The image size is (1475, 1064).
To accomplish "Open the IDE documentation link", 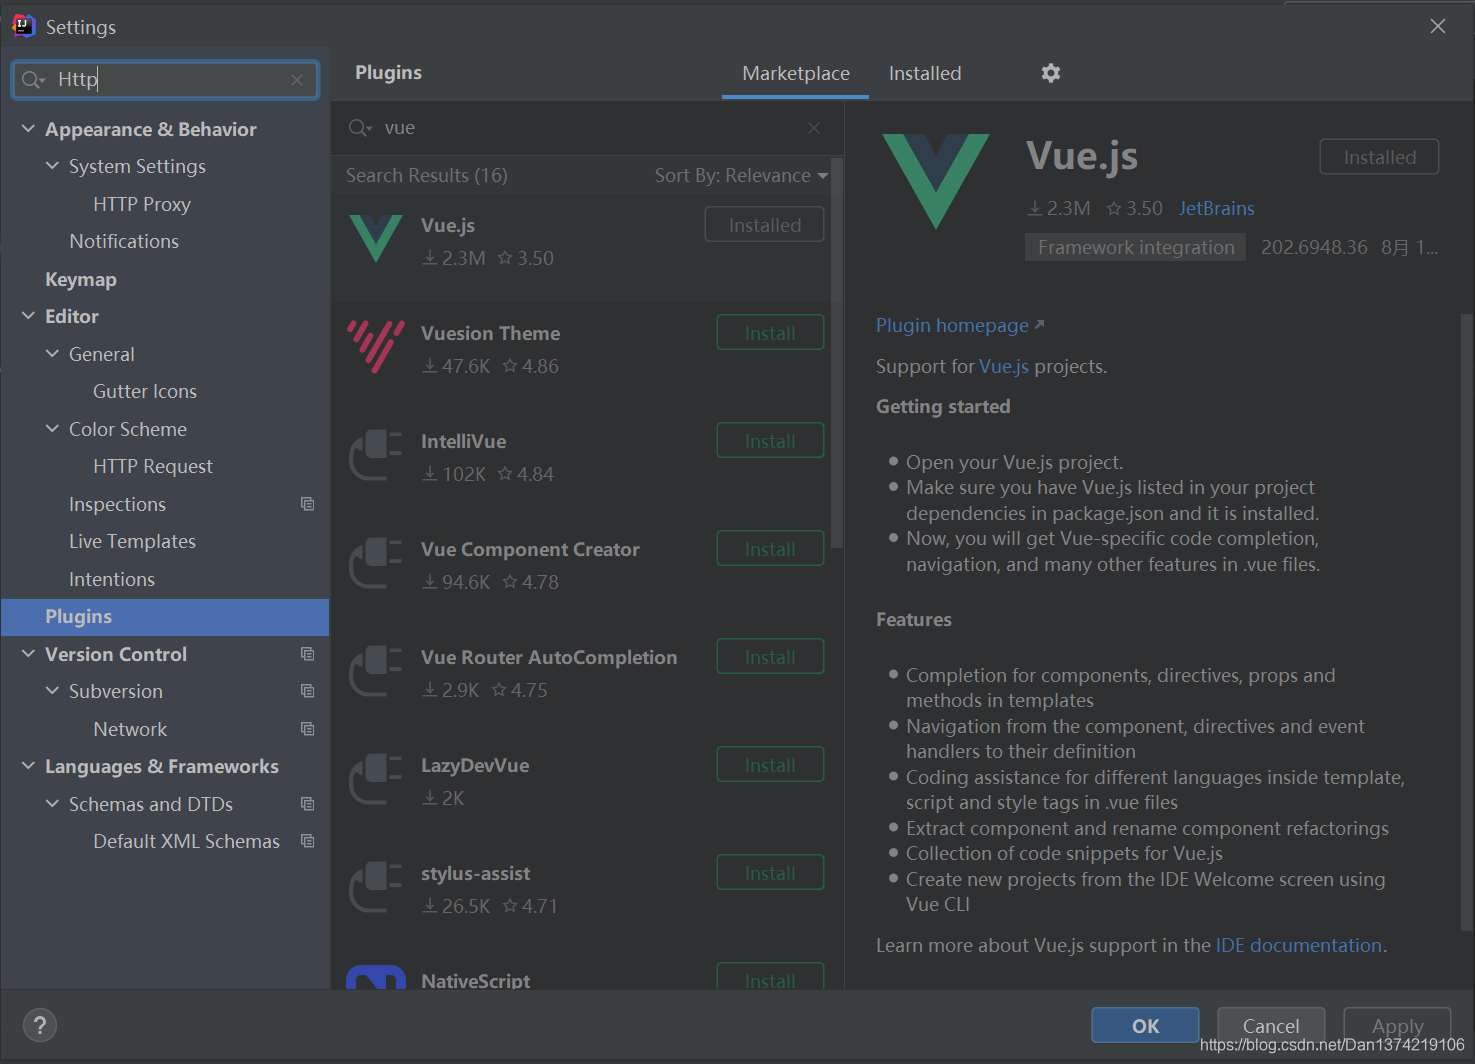I will [1298, 946].
